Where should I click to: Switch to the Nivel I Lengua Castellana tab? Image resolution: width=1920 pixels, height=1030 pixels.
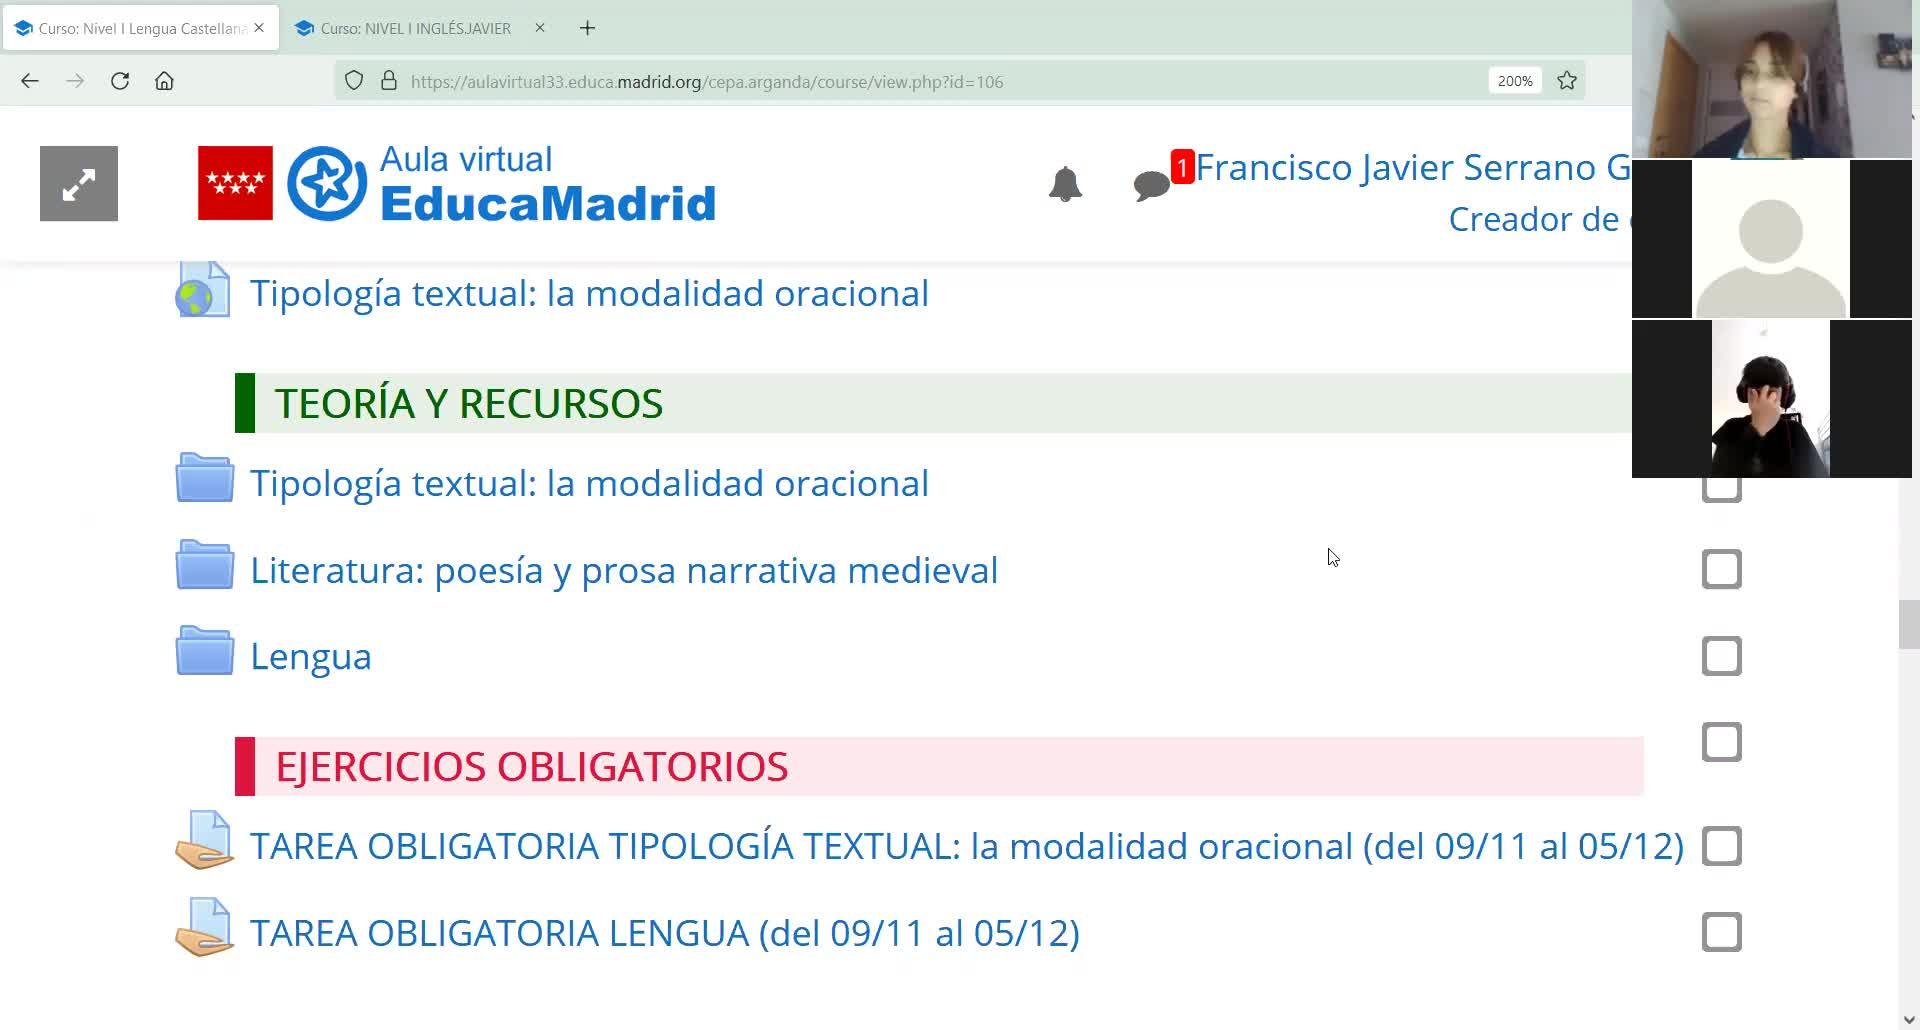[141, 28]
